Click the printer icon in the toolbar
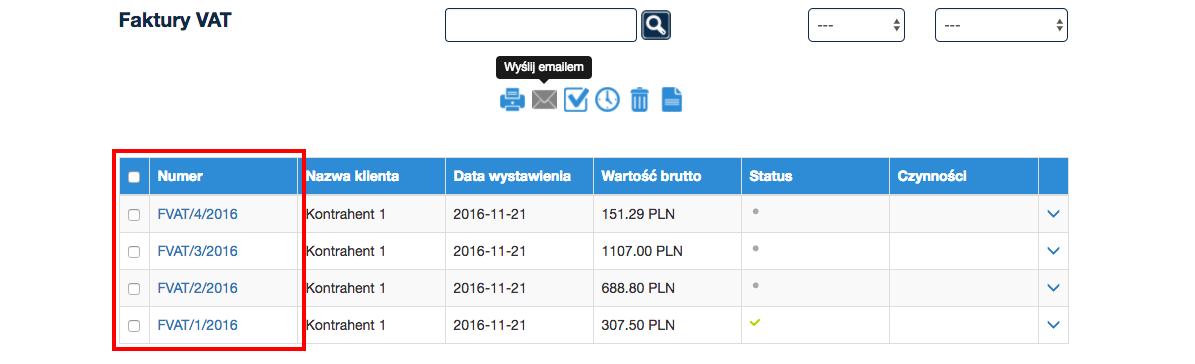This screenshot has width=1195, height=364. coord(512,100)
